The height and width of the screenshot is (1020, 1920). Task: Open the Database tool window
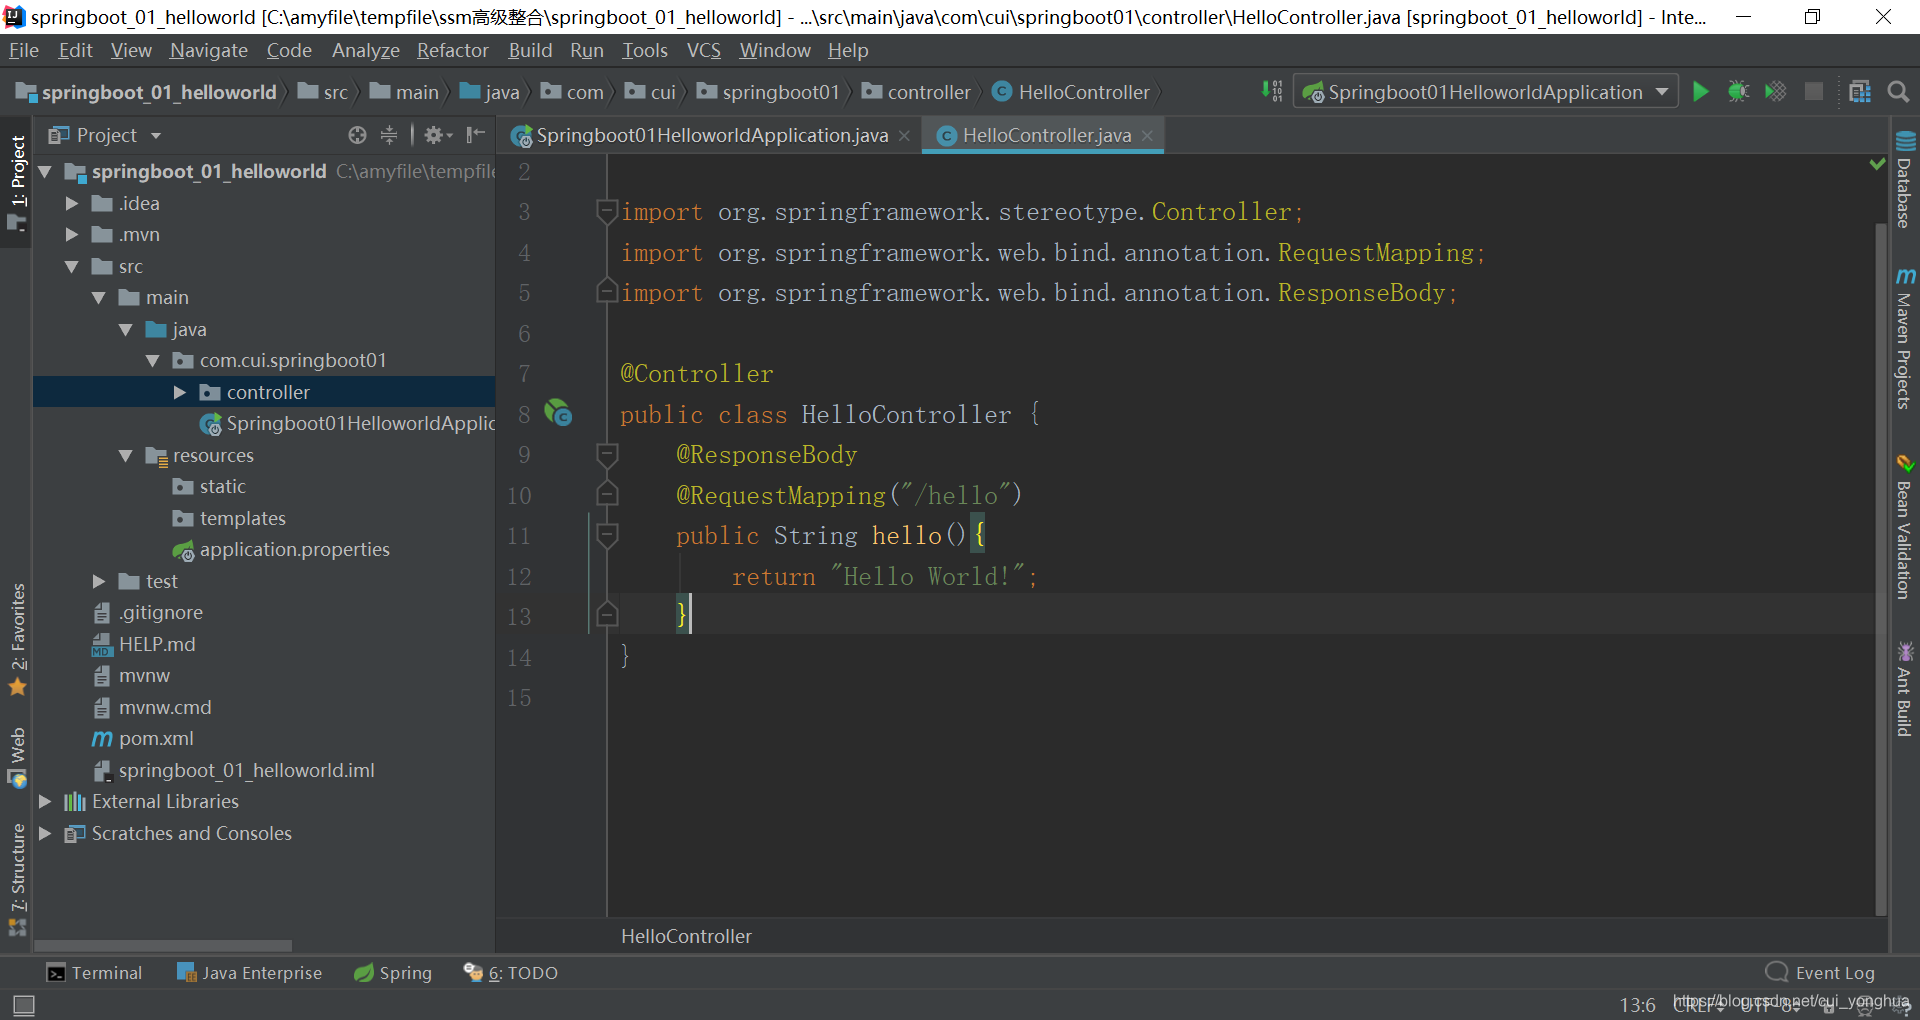click(1905, 180)
